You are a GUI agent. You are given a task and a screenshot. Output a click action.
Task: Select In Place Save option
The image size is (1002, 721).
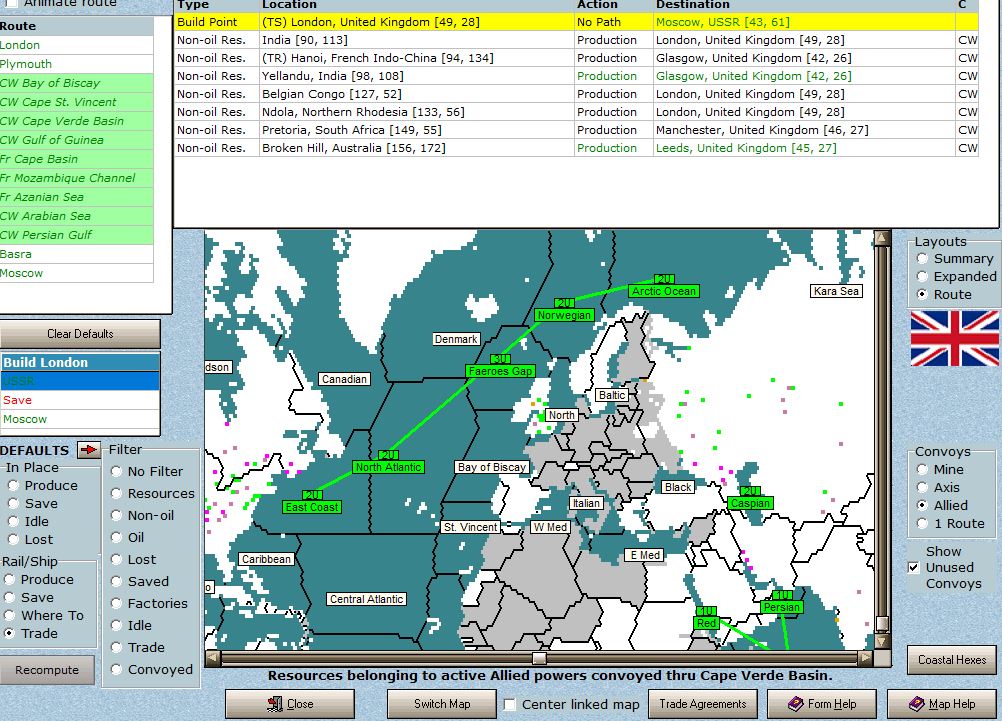coord(13,504)
